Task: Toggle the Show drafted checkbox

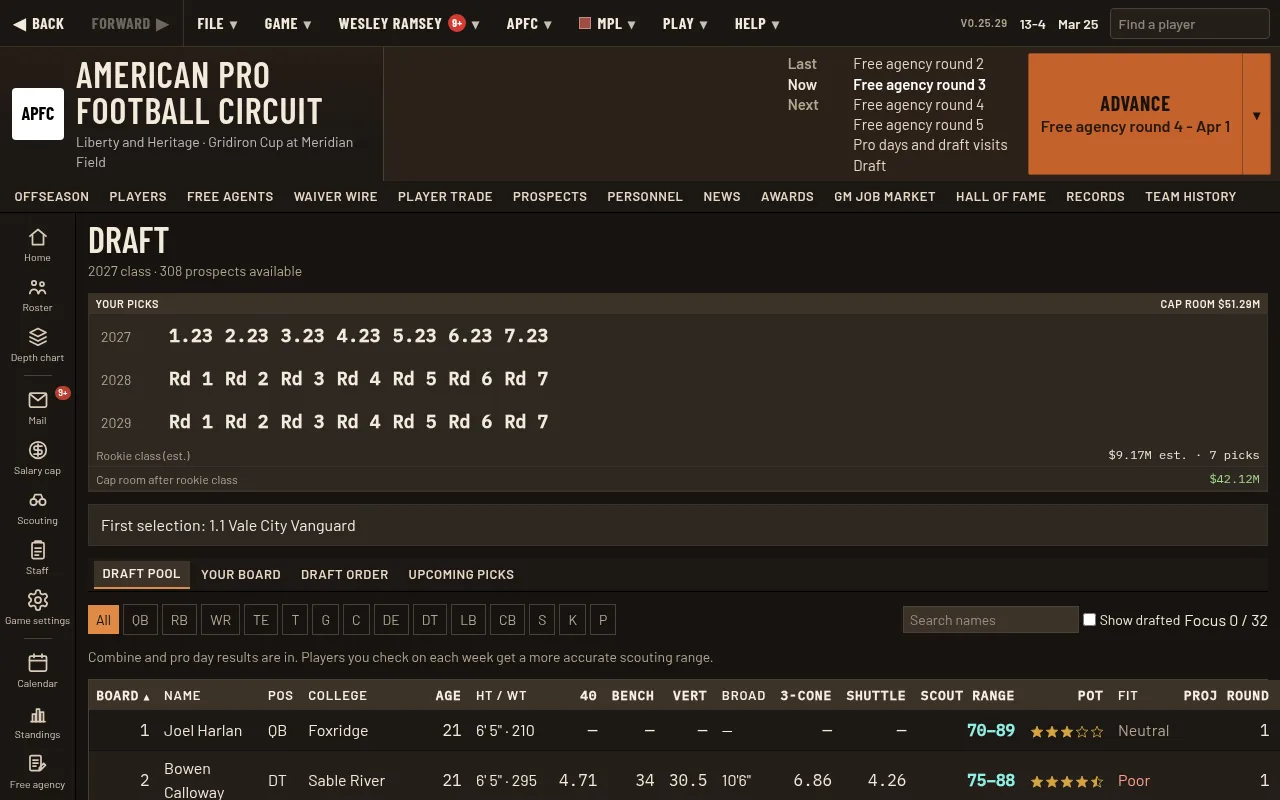Action: [1089, 620]
